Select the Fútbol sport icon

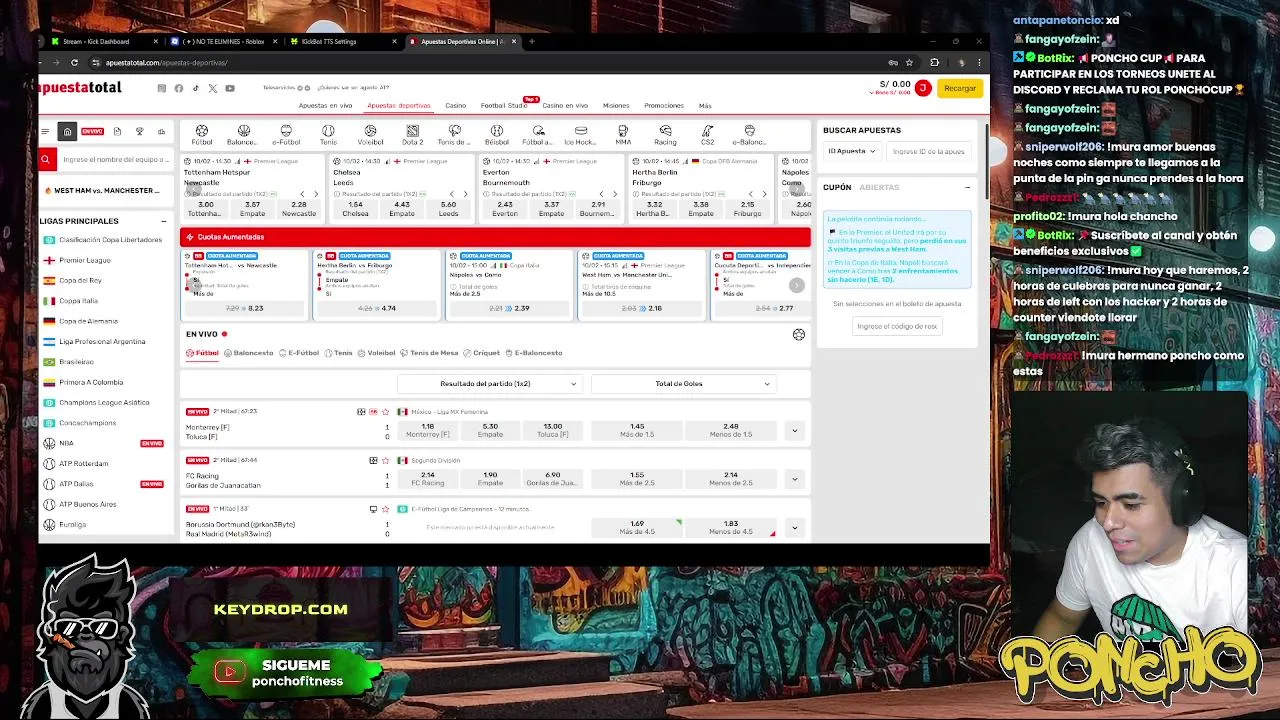point(202,135)
